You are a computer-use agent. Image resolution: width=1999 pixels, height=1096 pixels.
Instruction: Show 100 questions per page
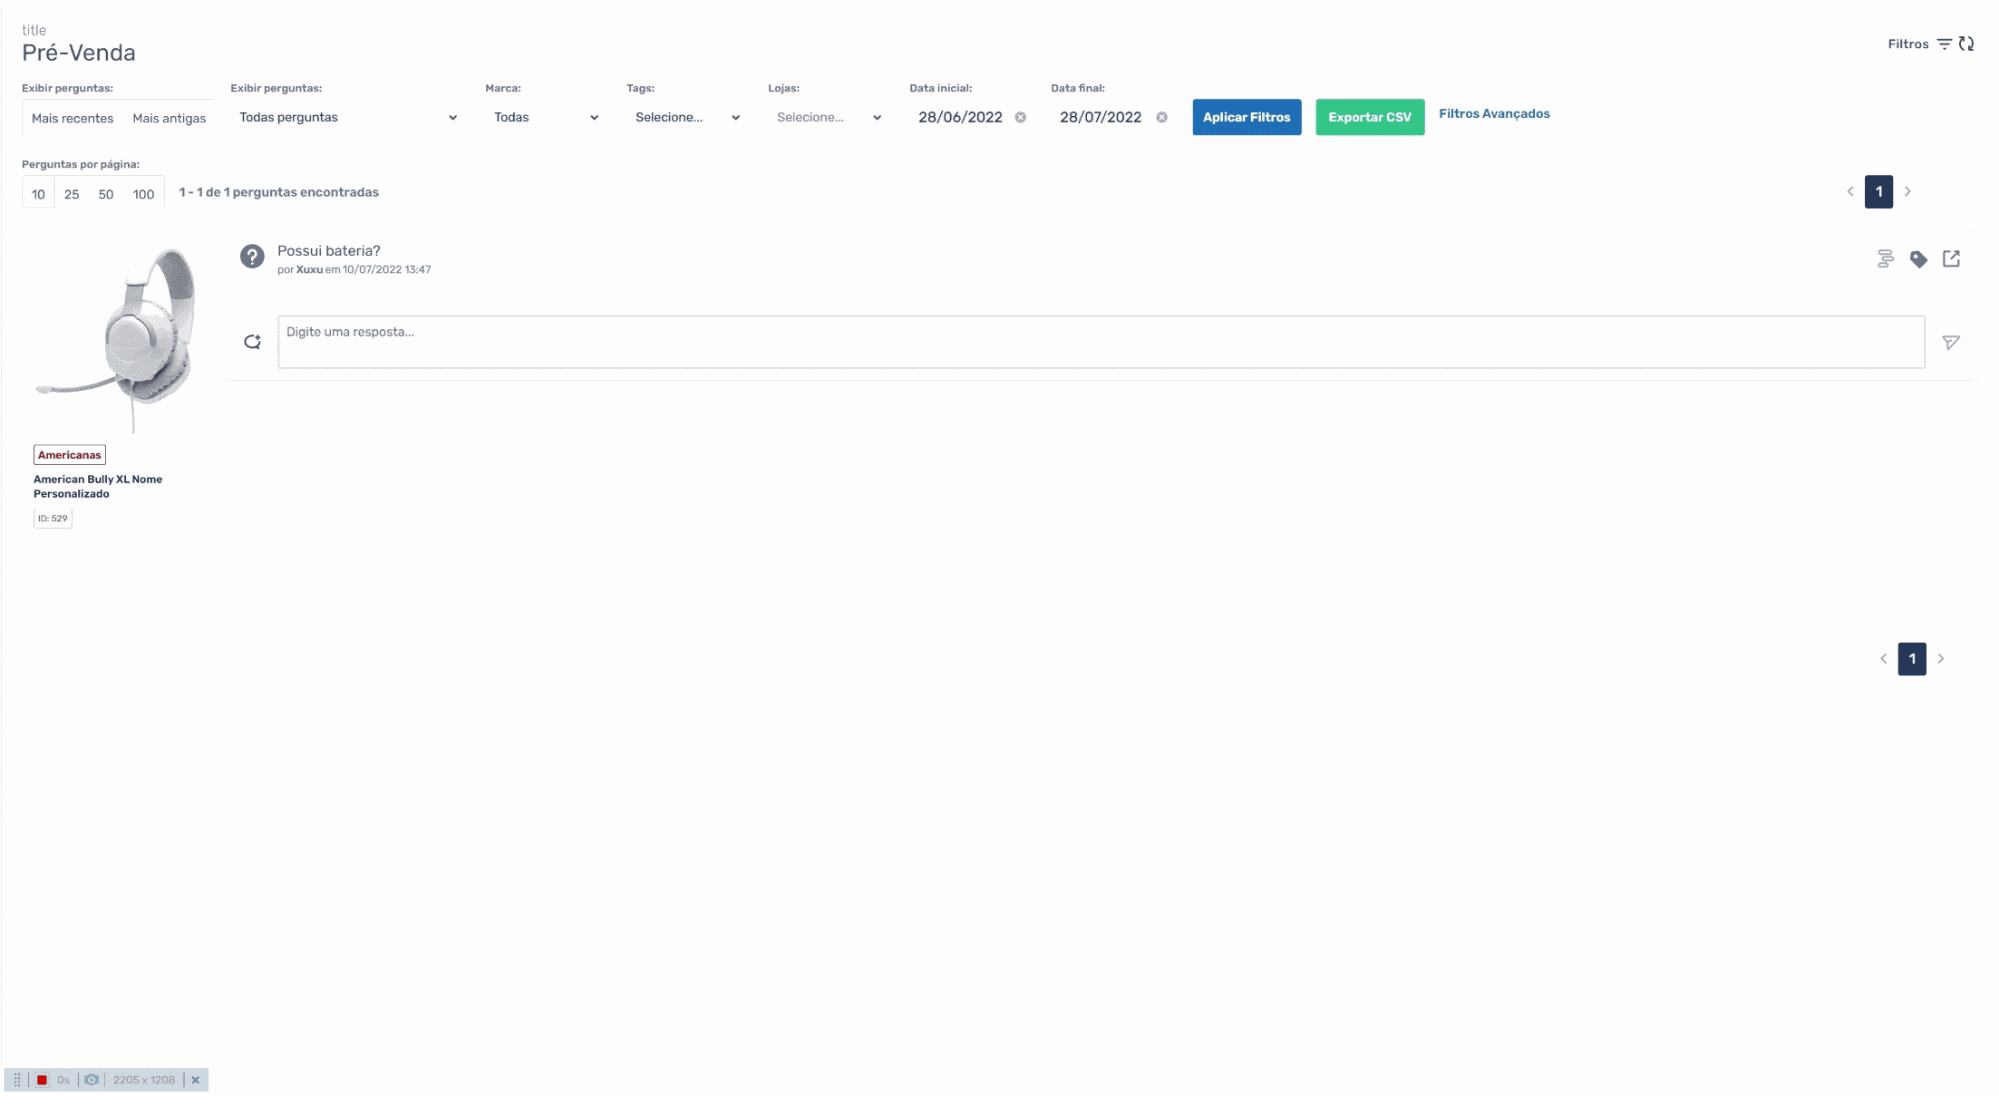pyautogui.click(x=144, y=194)
